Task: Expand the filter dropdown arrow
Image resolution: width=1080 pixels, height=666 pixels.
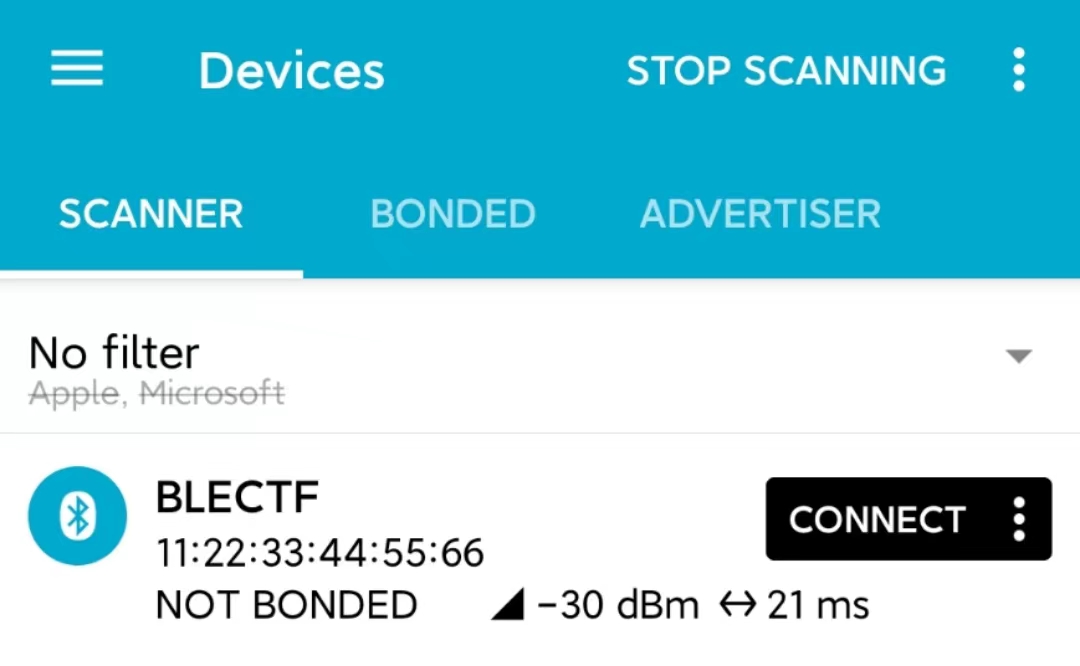Action: (x=1019, y=355)
